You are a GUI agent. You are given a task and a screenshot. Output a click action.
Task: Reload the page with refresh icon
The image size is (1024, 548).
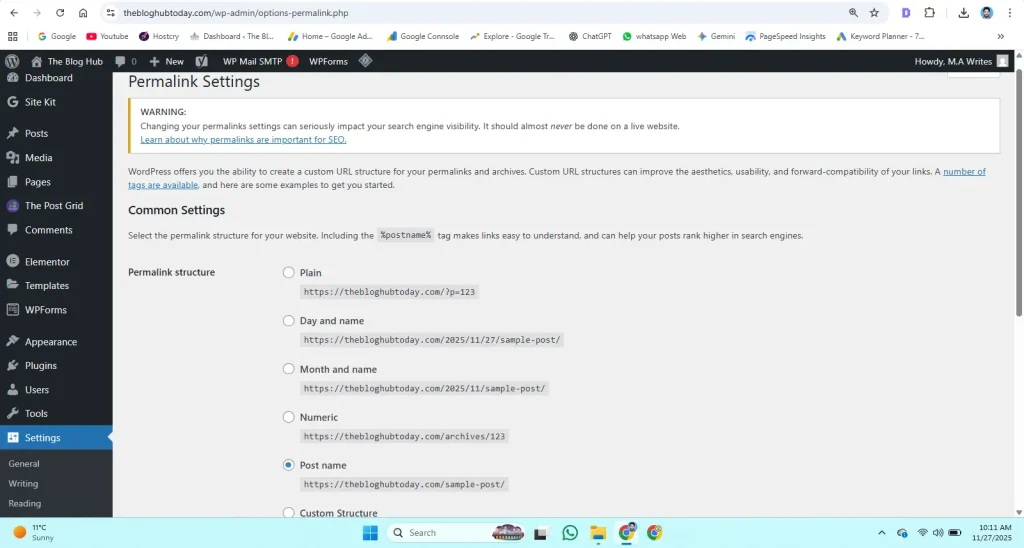[59, 12]
